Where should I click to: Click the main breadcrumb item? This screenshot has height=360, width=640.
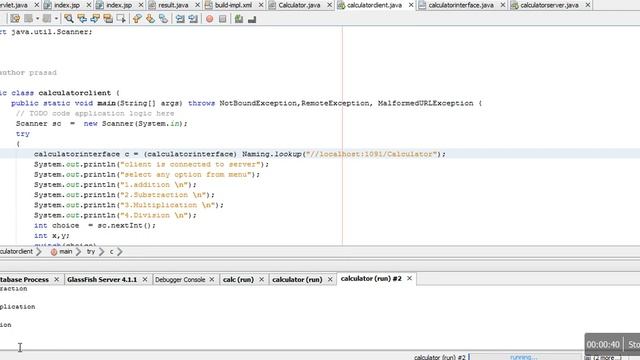pyautogui.click(x=61, y=252)
